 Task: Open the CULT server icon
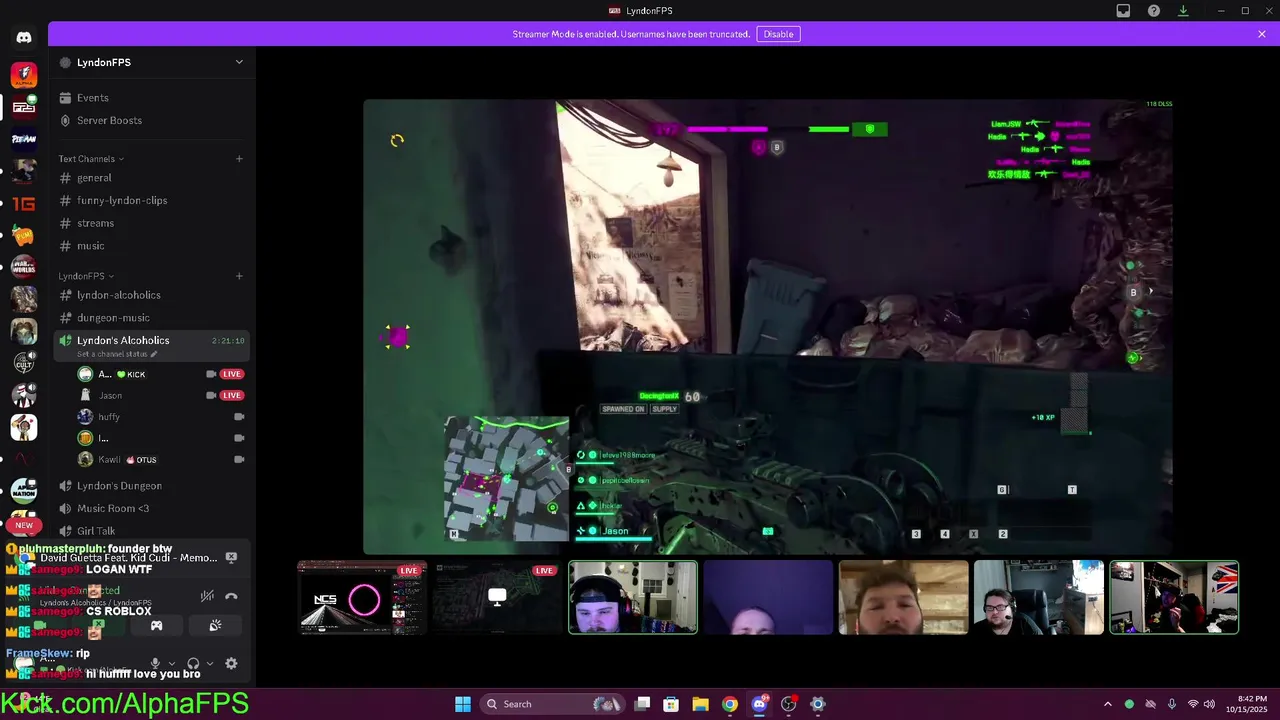(24, 363)
